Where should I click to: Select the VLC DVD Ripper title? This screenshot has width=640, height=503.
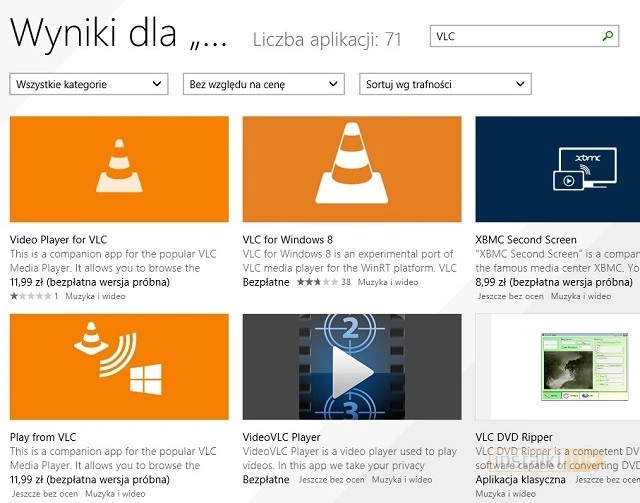(x=514, y=437)
